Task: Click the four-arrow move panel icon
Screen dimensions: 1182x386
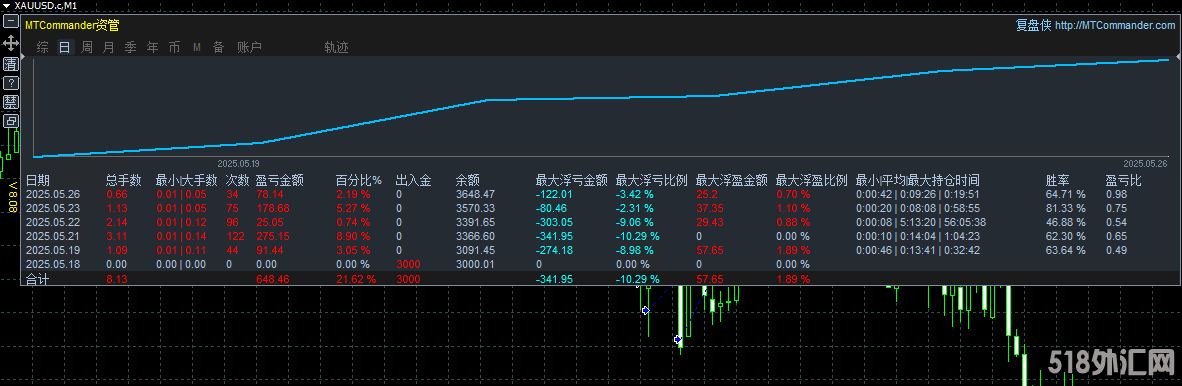Action: click(11, 42)
